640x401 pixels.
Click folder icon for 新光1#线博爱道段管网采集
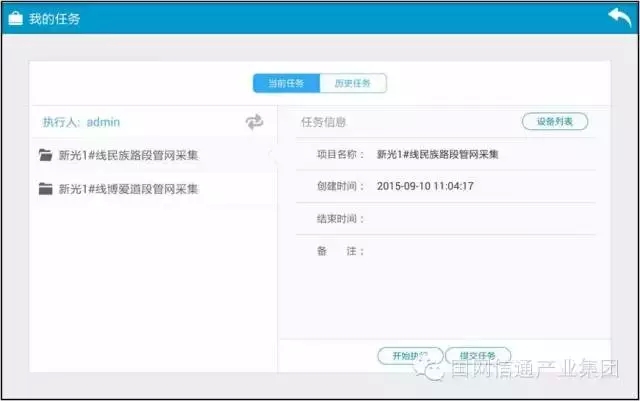pyautogui.click(x=44, y=188)
